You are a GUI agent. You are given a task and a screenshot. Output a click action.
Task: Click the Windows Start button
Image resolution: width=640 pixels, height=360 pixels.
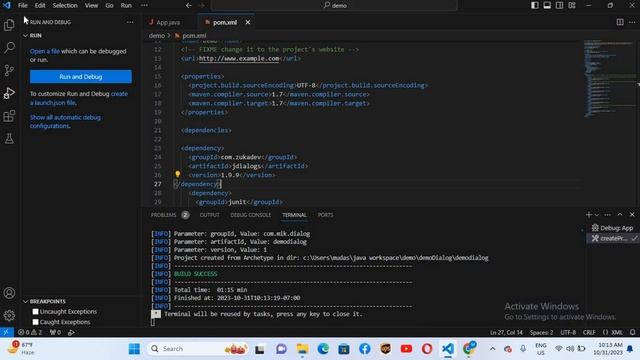click(134, 349)
